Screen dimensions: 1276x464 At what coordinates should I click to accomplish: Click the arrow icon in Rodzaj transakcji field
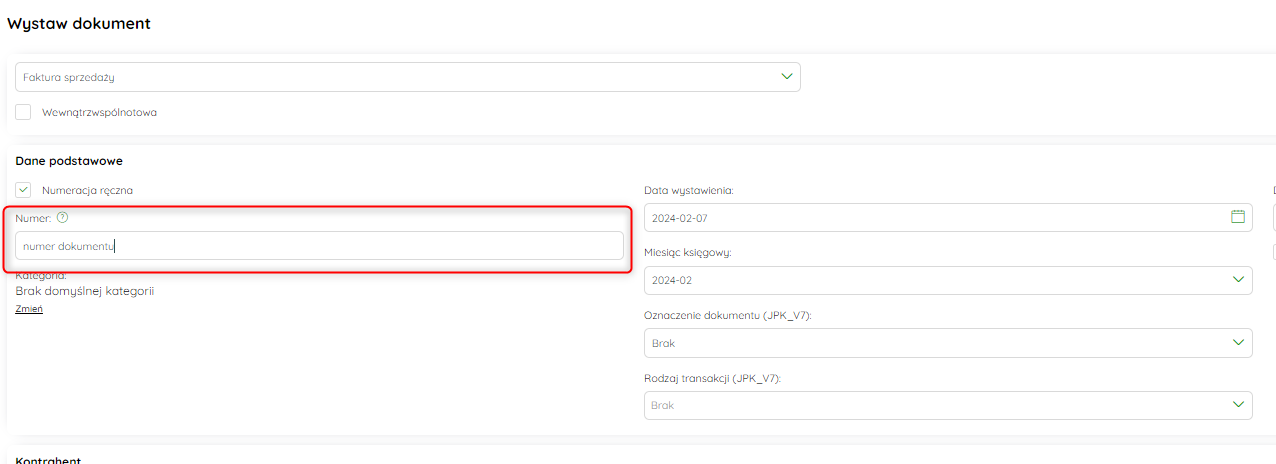[1238, 405]
